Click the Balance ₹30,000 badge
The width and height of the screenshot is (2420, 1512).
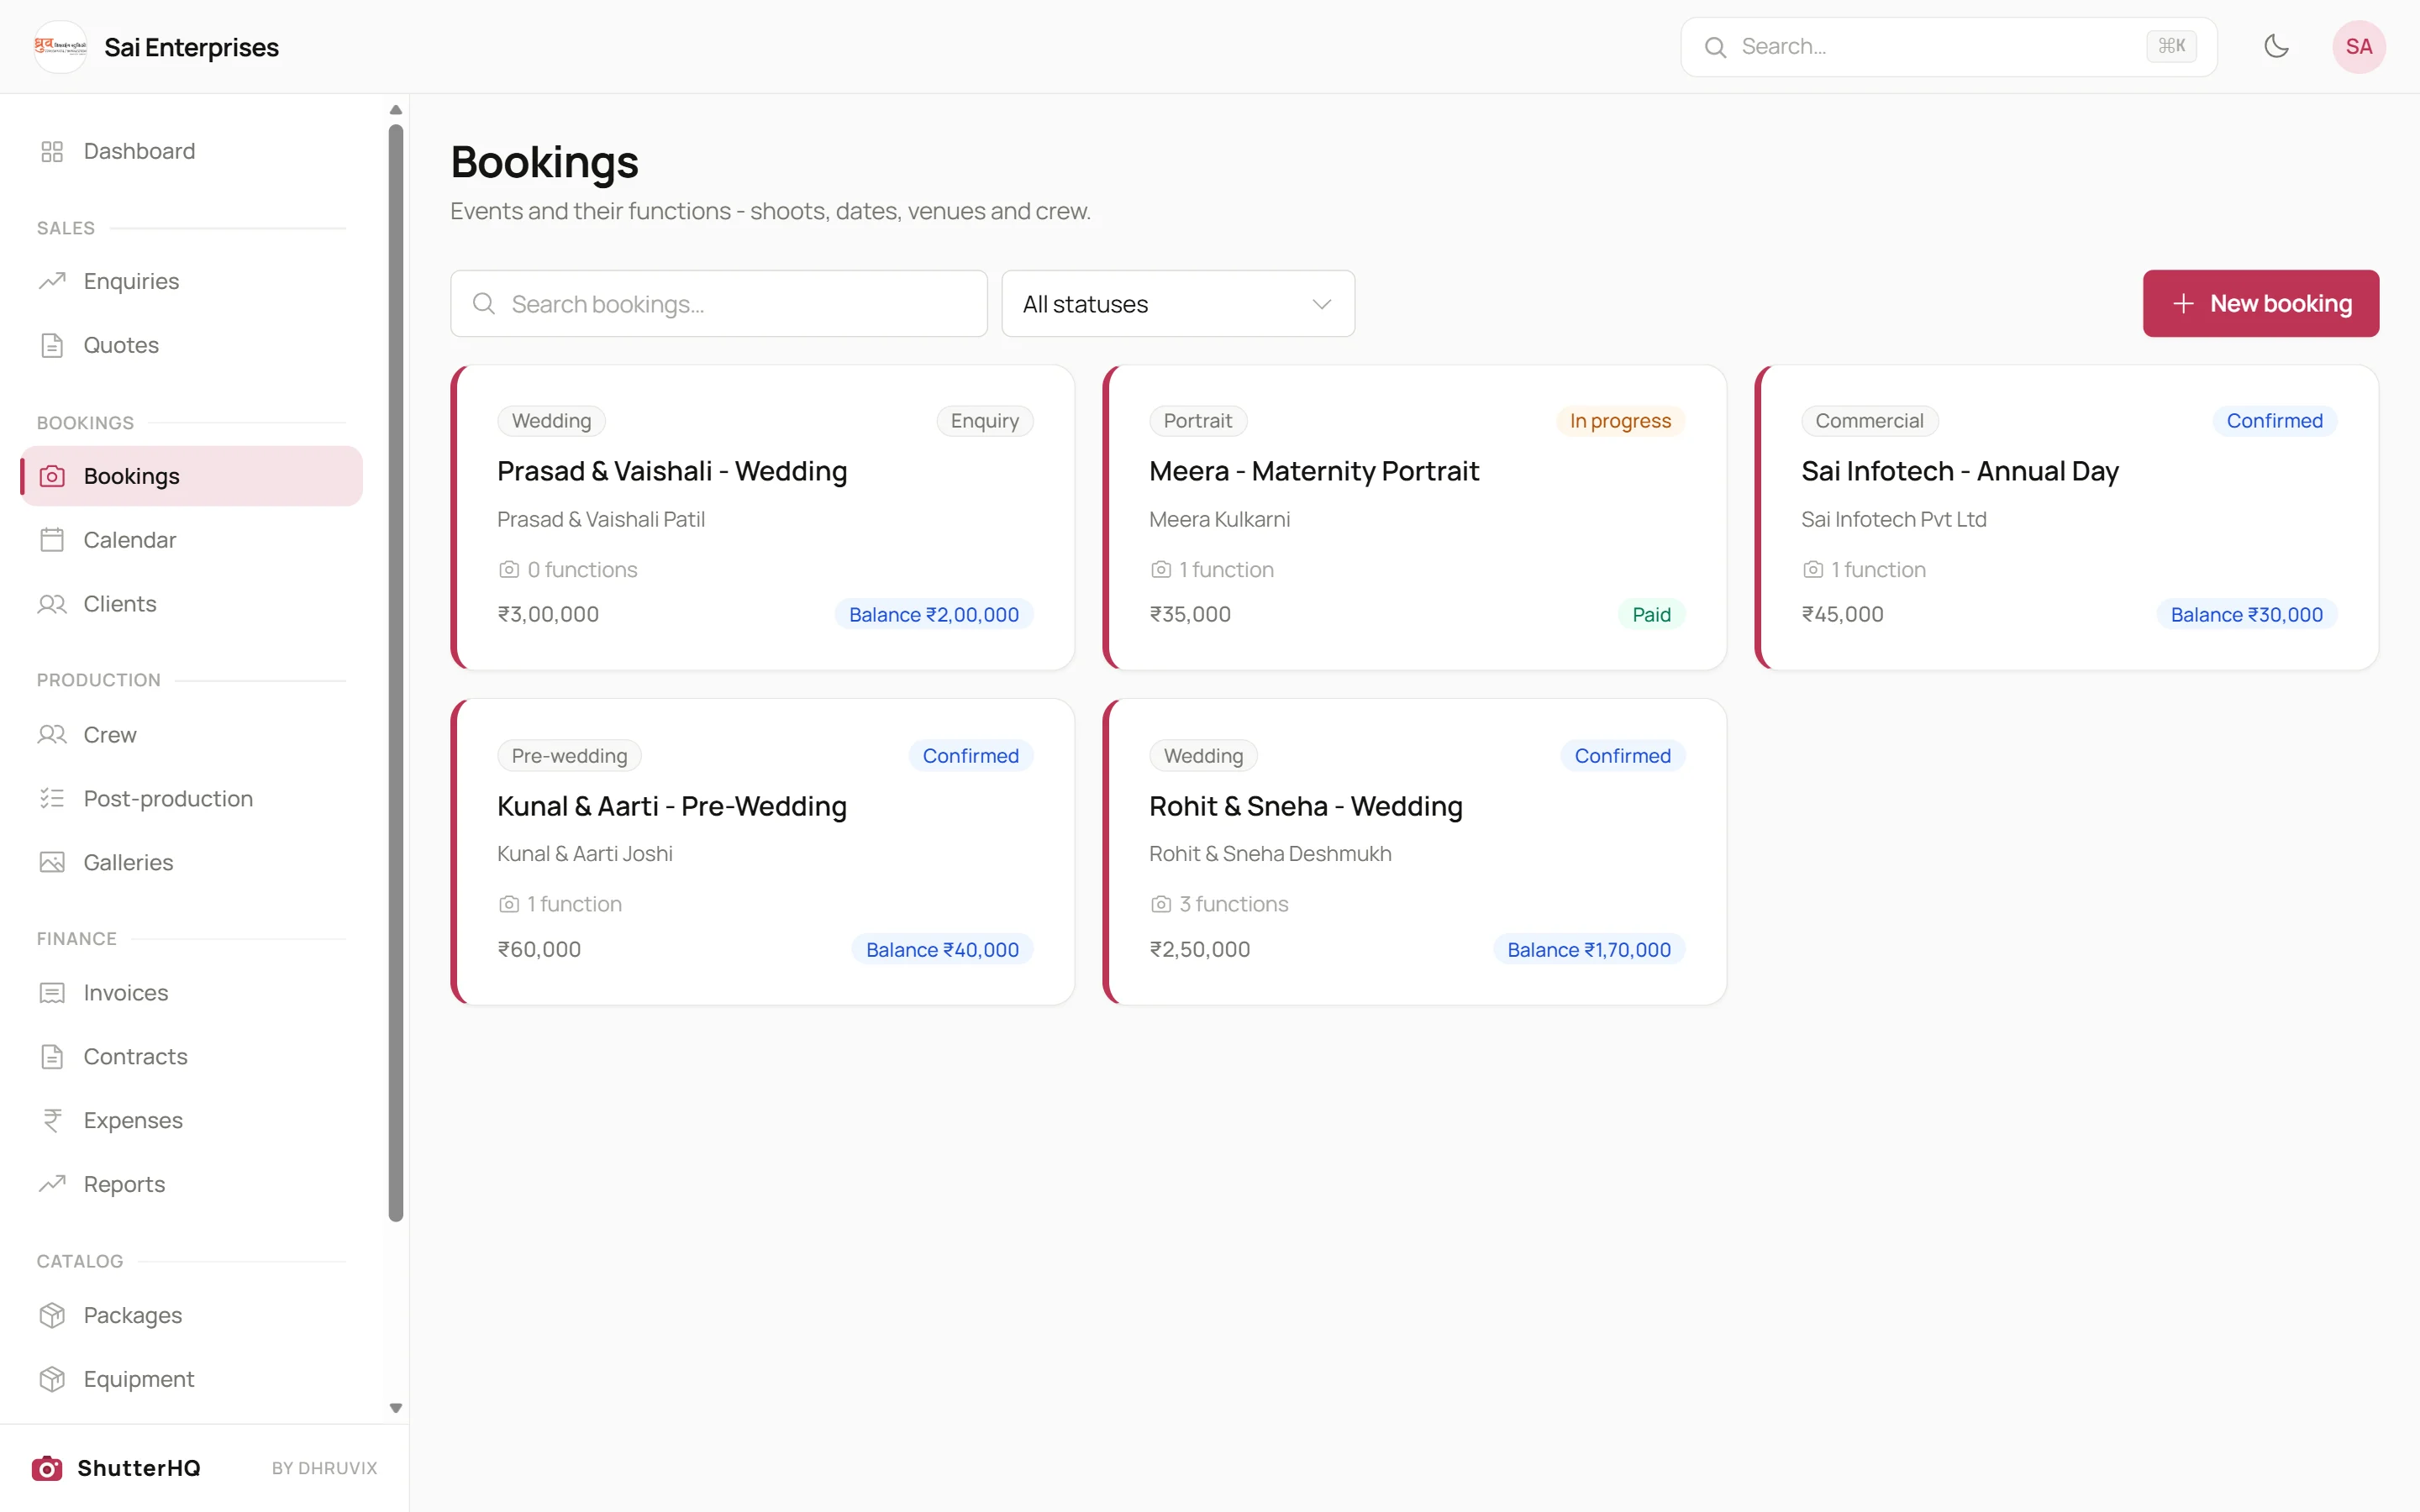2246,614
